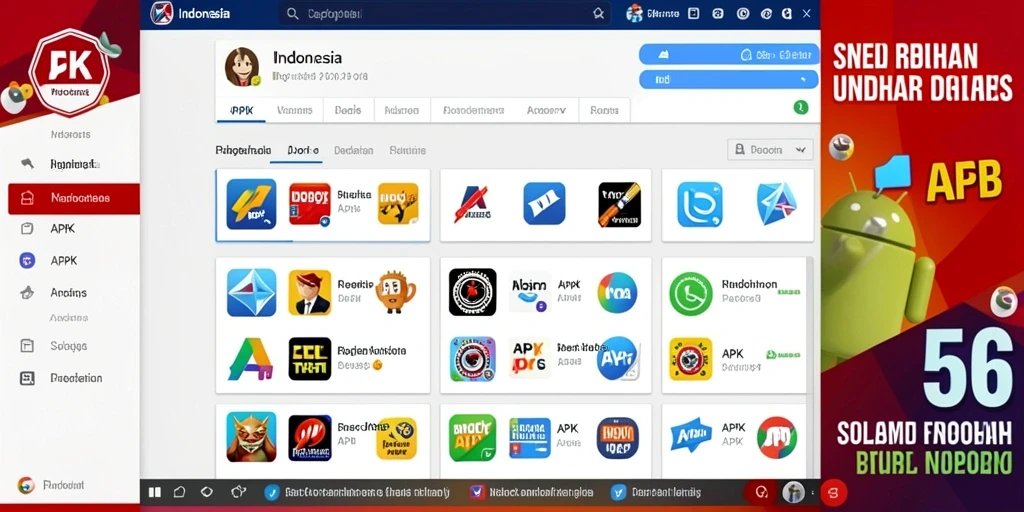Open the dark blue rounded INDUA icon
This screenshot has width=1024, height=512.
click(x=618, y=438)
